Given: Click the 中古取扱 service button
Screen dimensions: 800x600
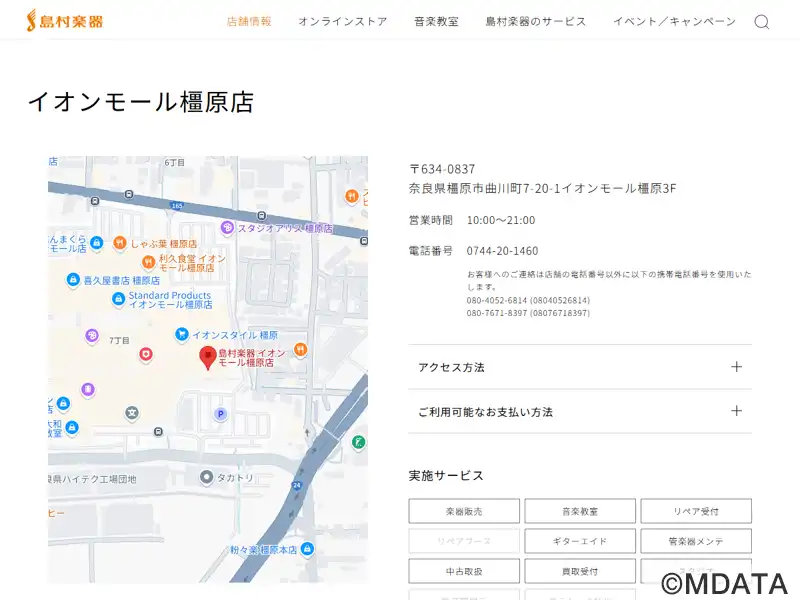Looking at the screenshot, I should tap(464, 571).
